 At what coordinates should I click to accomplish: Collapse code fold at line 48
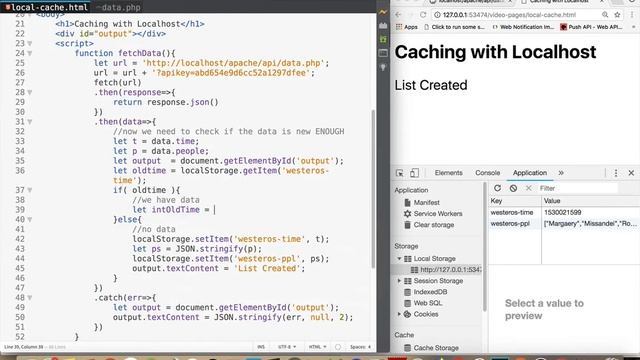pyautogui.click(x=30, y=298)
